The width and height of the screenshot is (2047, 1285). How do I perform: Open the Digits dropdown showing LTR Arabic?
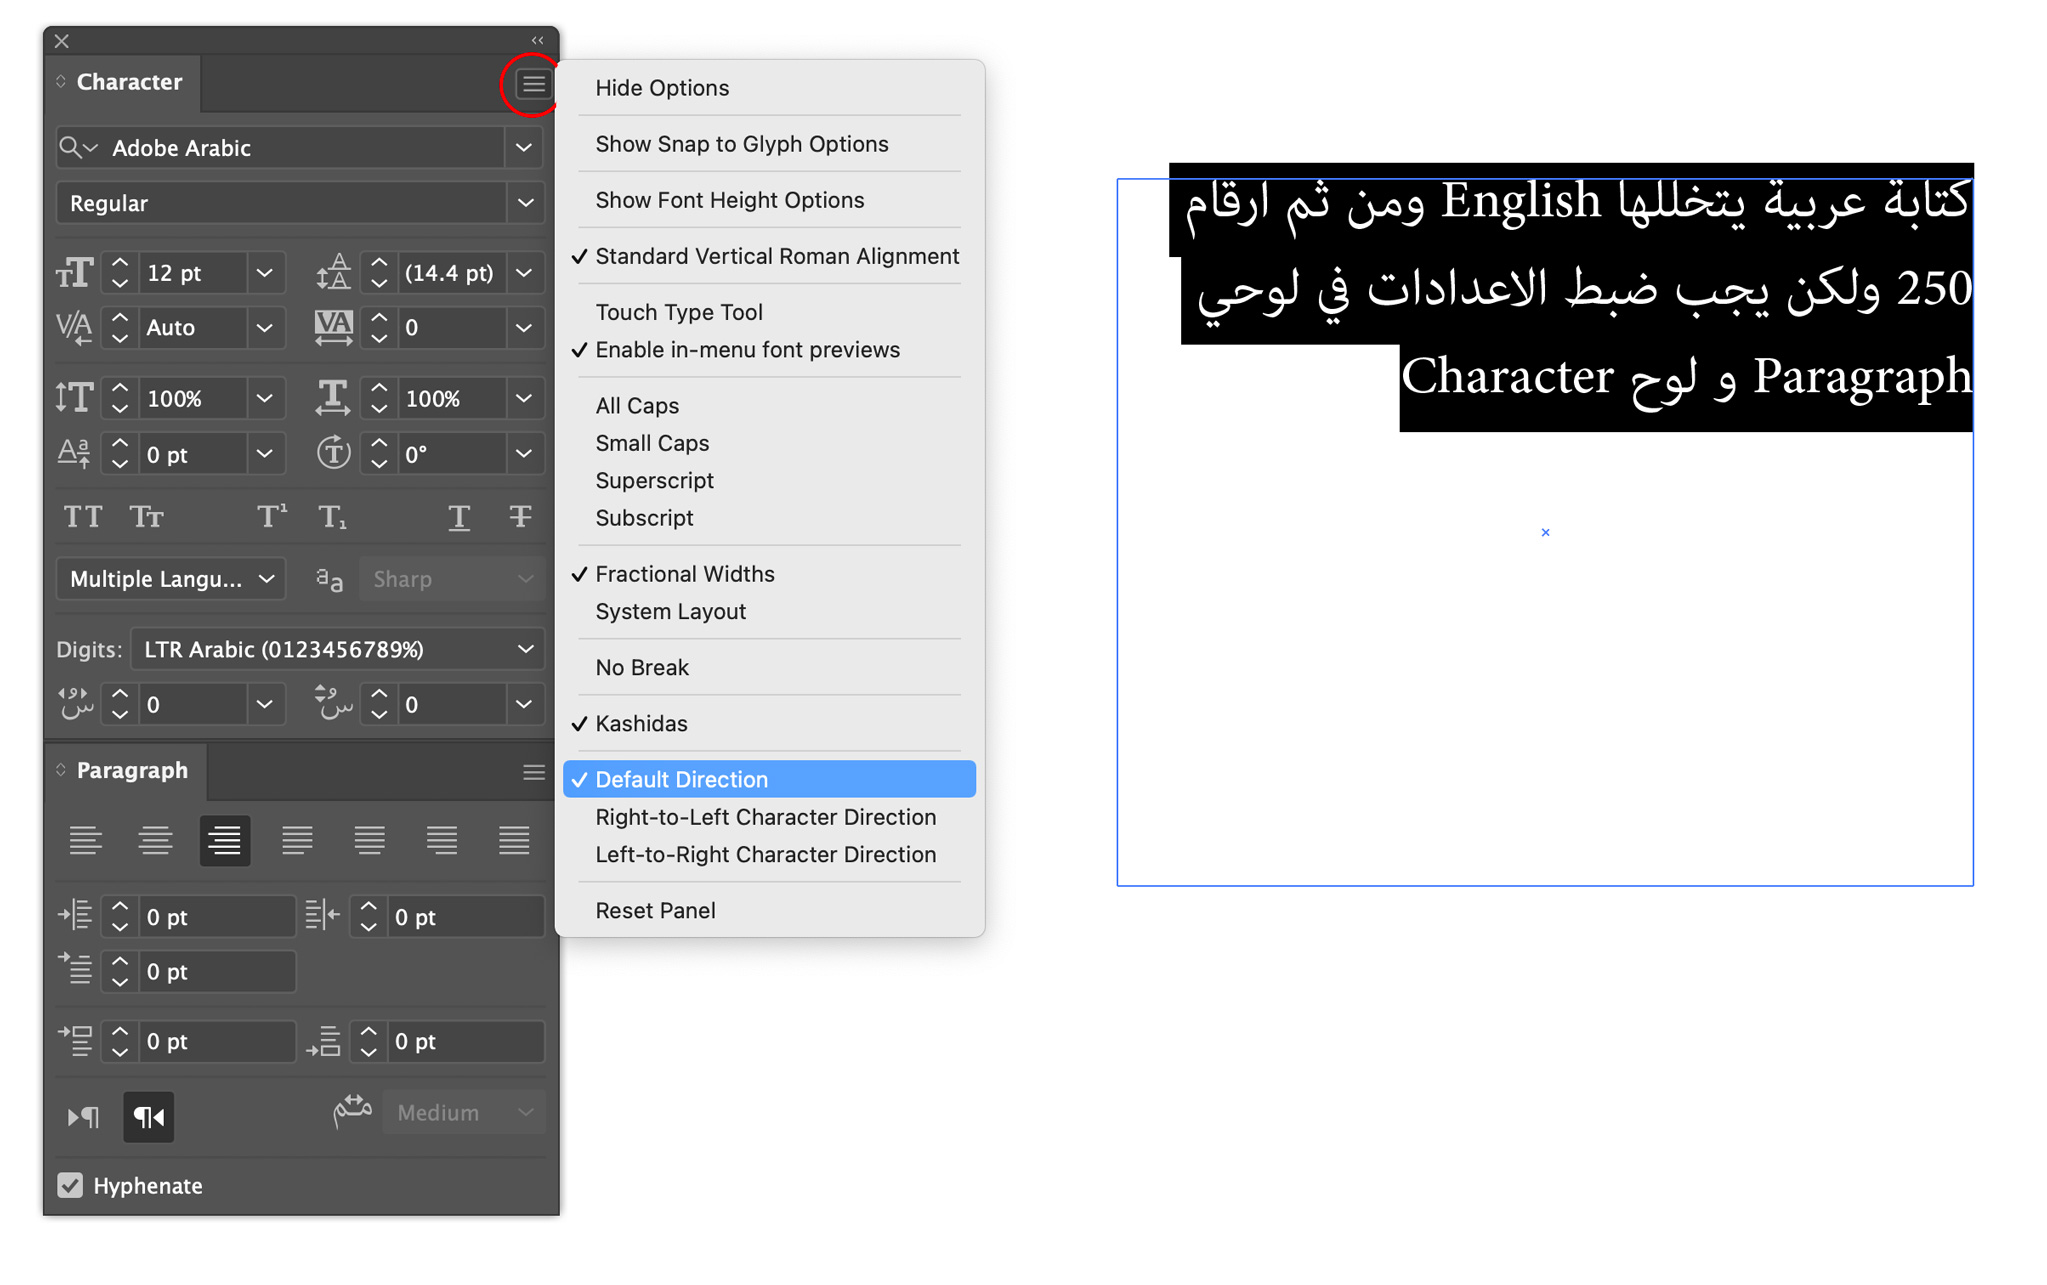click(337, 649)
